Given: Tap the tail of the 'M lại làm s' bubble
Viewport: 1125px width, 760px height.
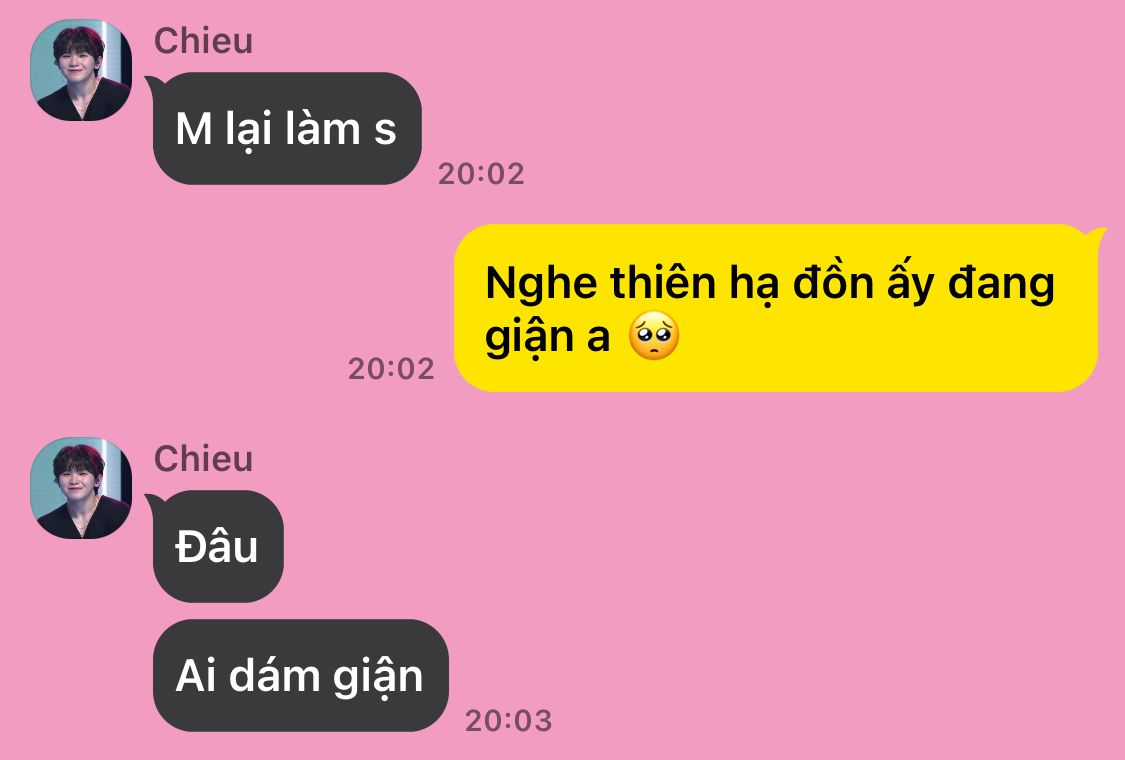Looking at the screenshot, I should pyautogui.click(x=154, y=84).
